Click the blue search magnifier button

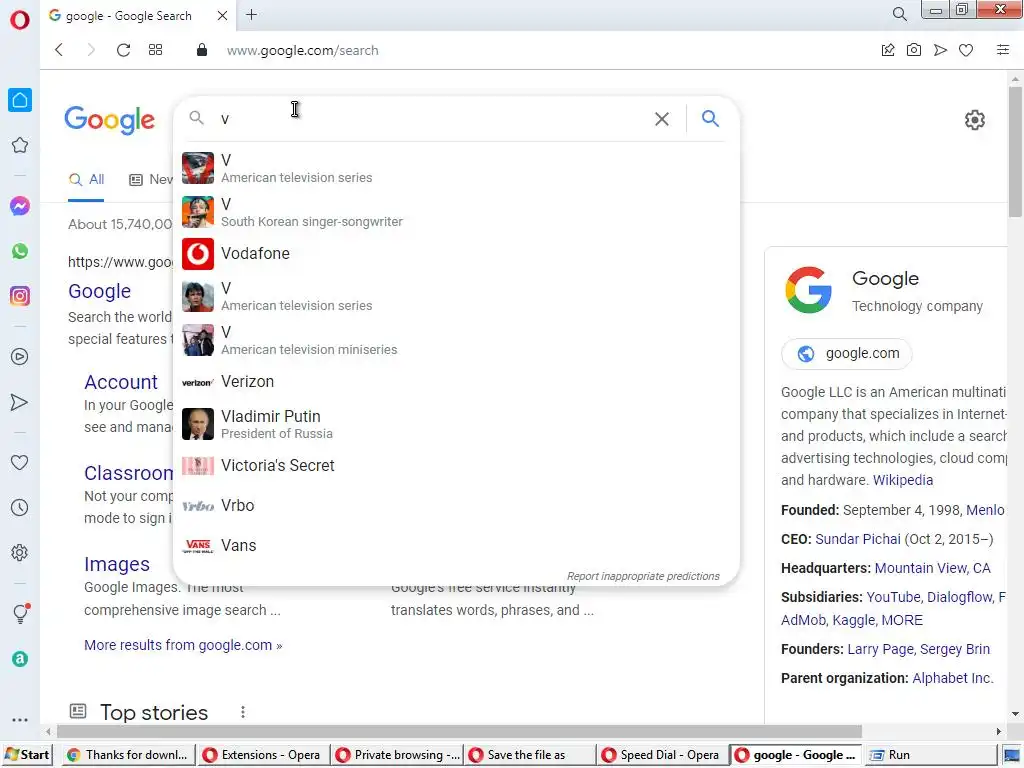[x=711, y=118]
